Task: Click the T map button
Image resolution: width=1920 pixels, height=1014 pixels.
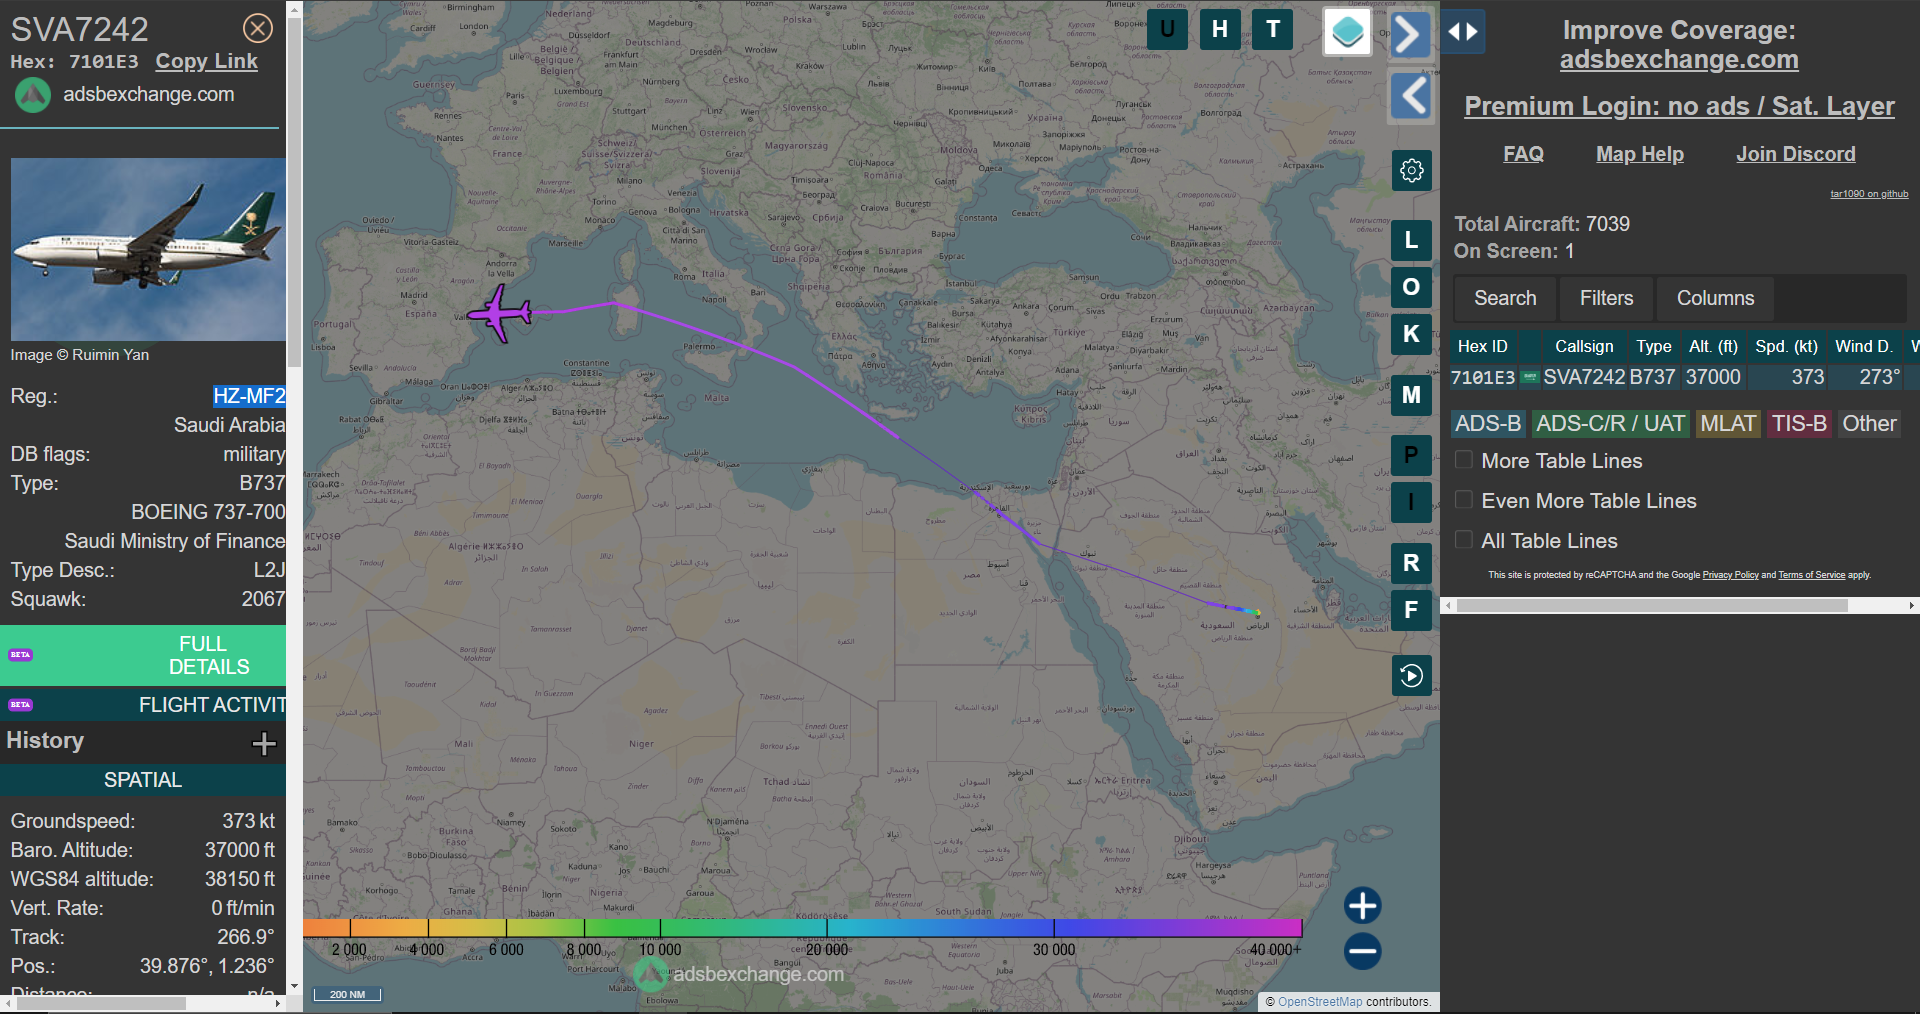Action: [x=1273, y=30]
